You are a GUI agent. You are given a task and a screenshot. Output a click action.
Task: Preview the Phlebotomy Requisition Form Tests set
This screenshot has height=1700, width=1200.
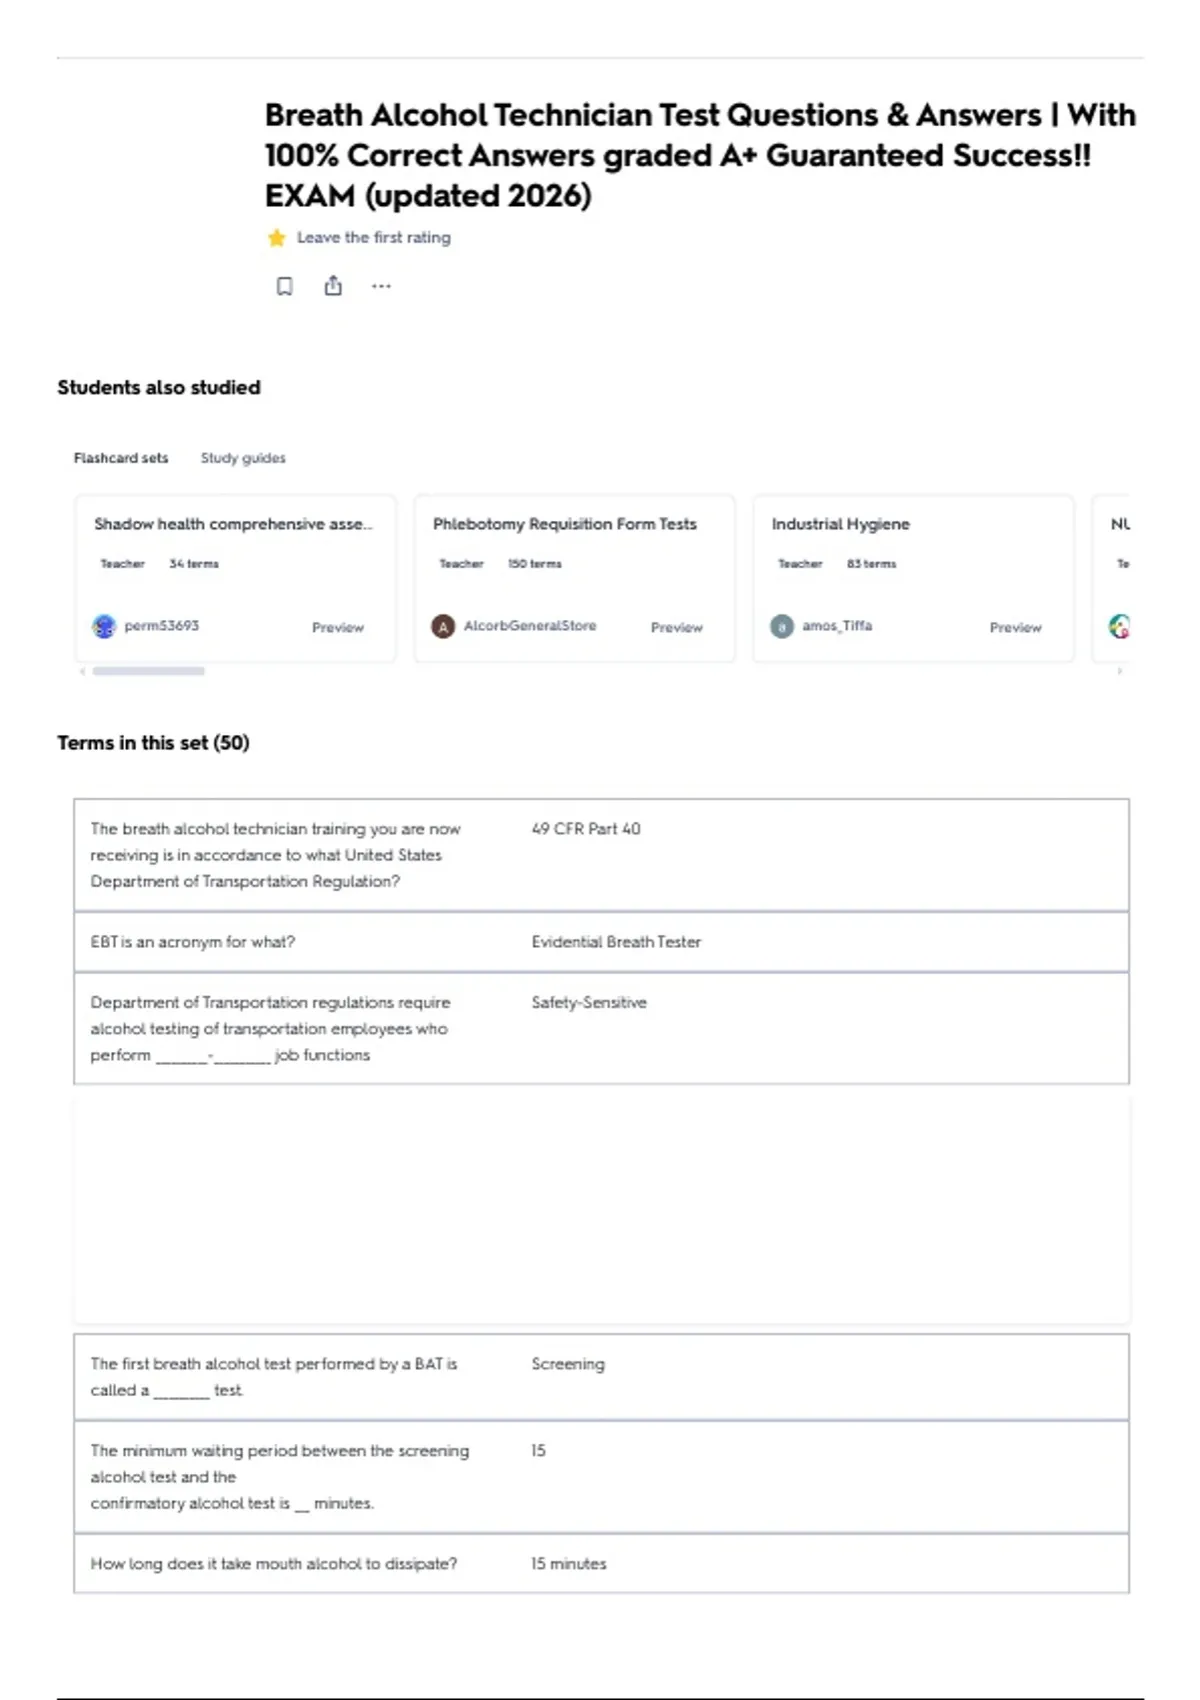point(677,627)
